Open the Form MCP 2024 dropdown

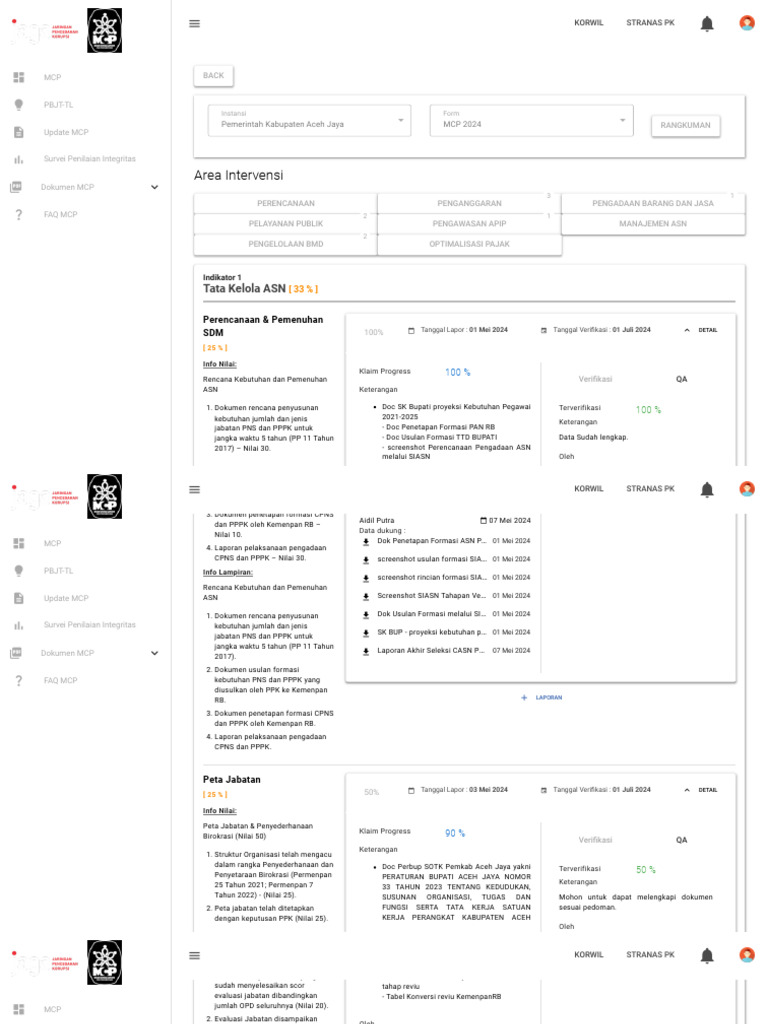point(532,120)
